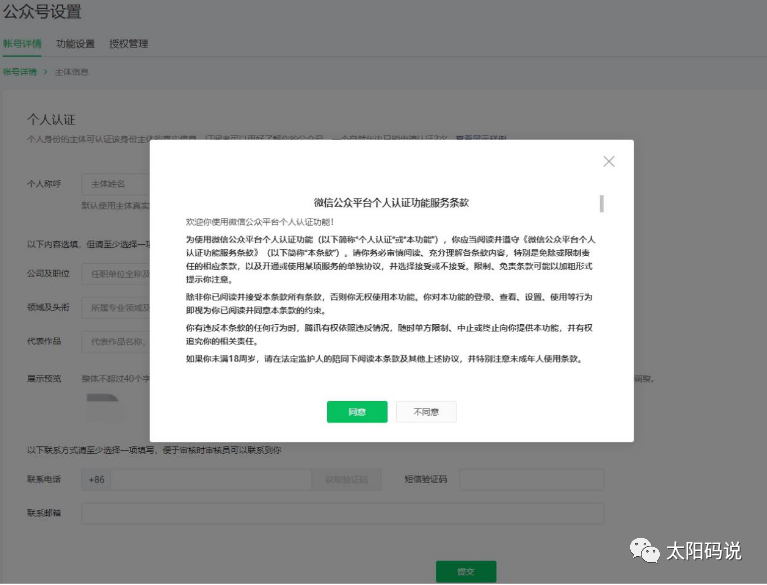
Task: Click the 获取验证码 button
Action: tap(346, 480)
